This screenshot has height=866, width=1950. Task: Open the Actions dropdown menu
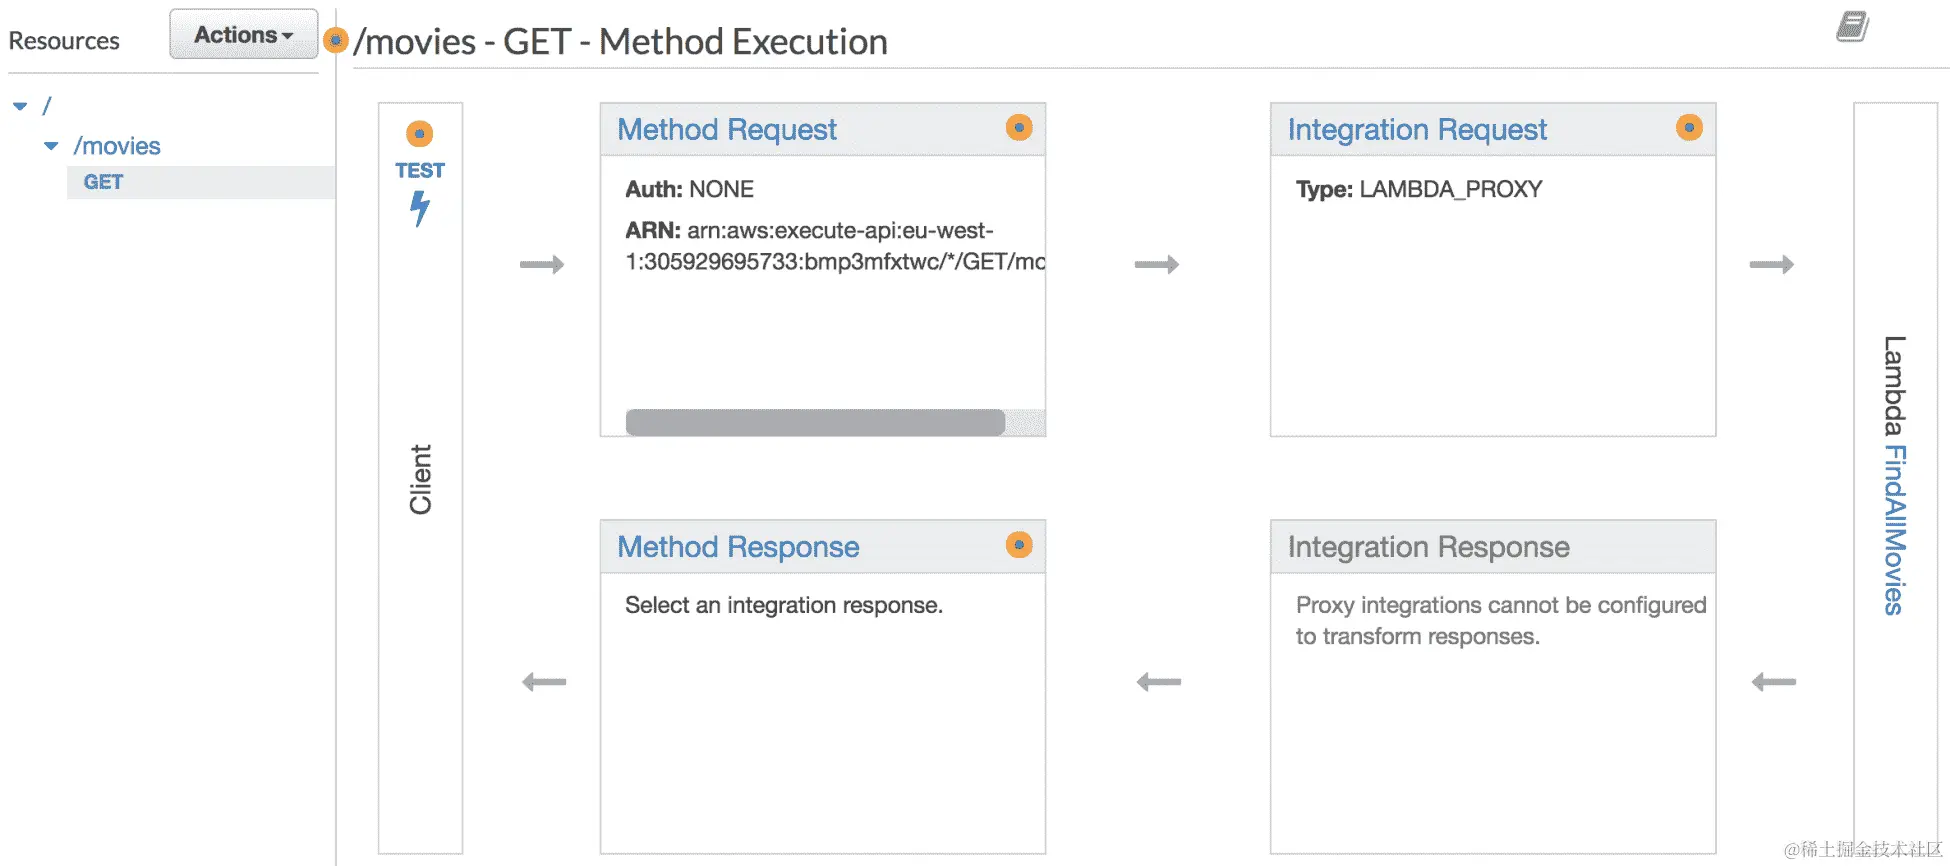coord(243,35)
